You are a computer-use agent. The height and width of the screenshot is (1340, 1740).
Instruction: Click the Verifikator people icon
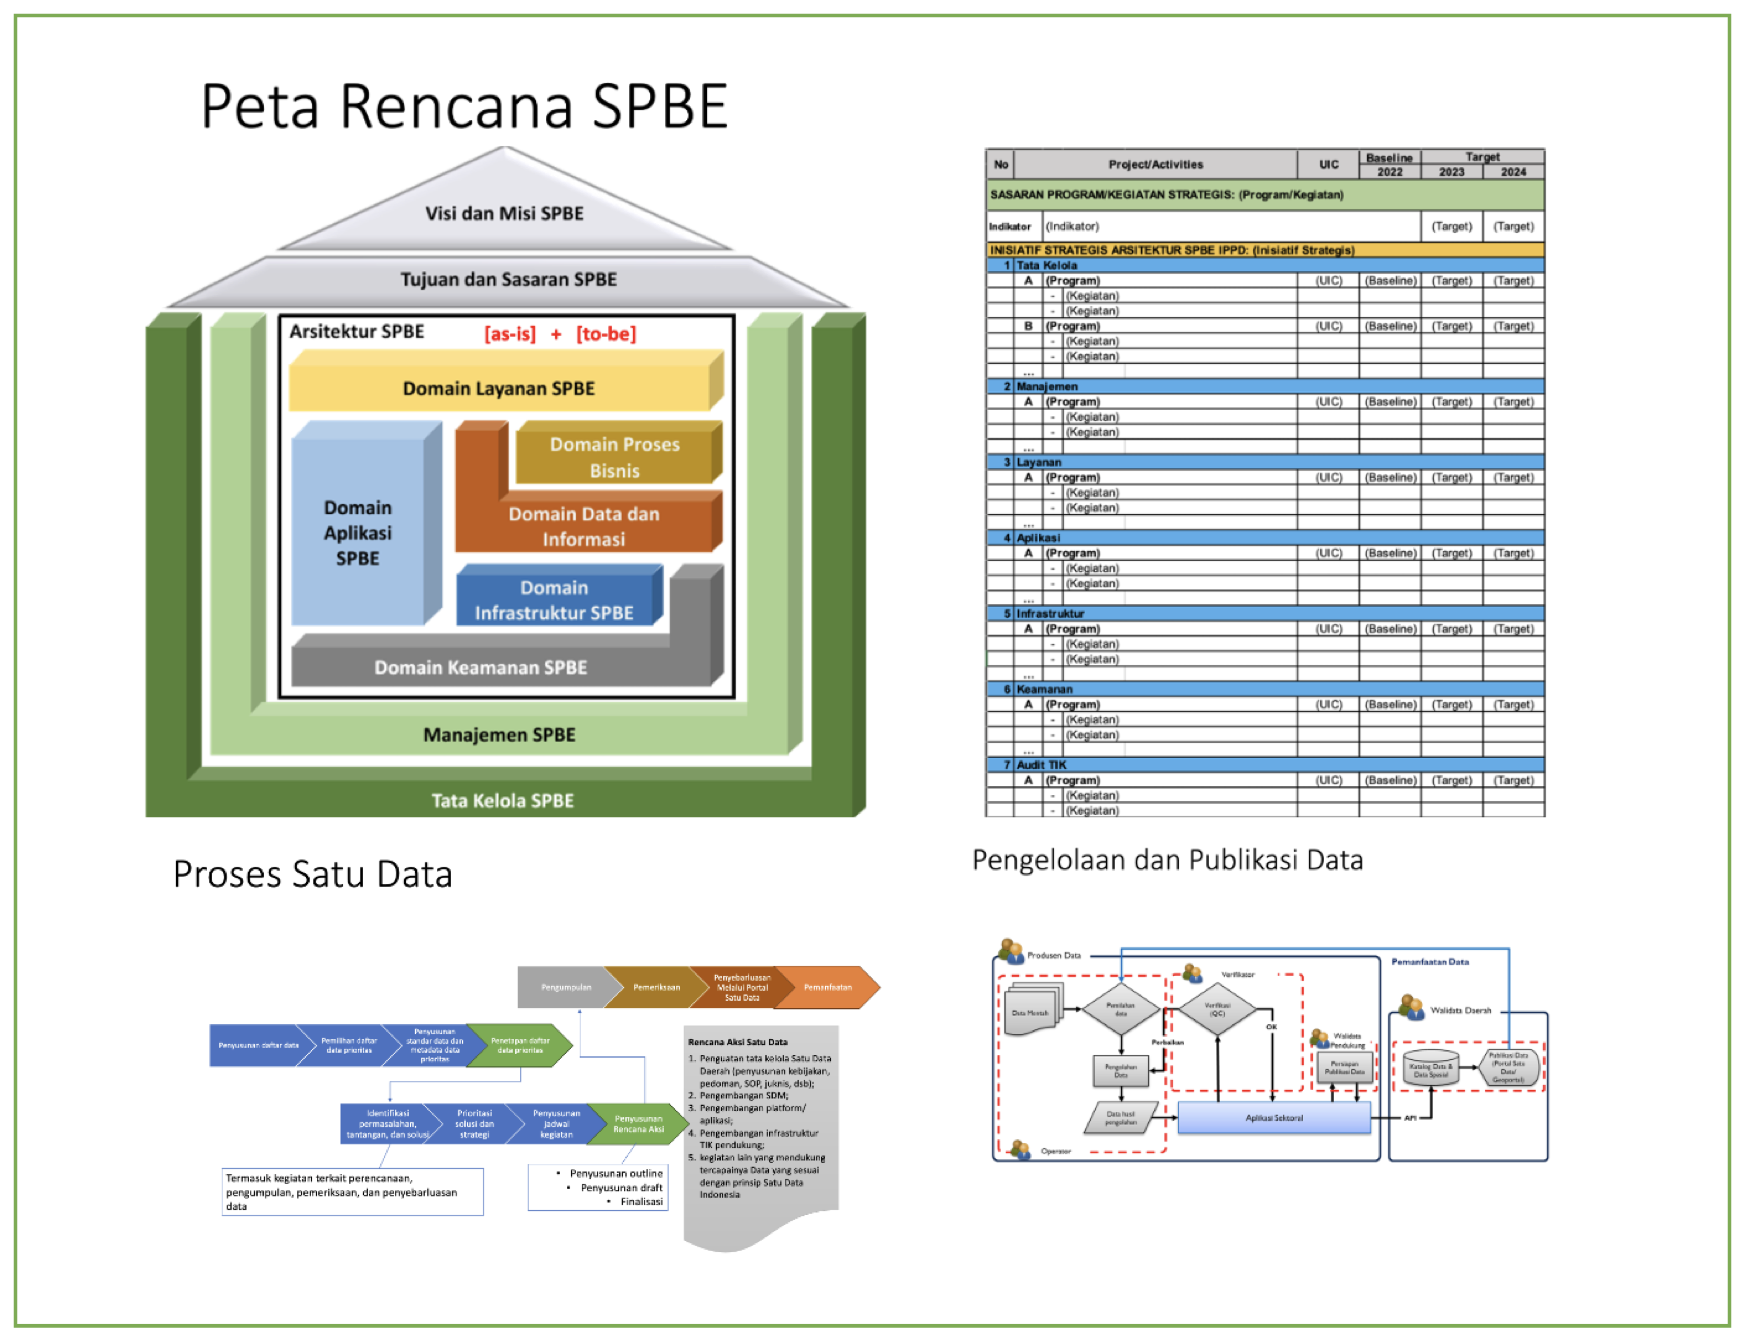click(x=1192, y=973)
